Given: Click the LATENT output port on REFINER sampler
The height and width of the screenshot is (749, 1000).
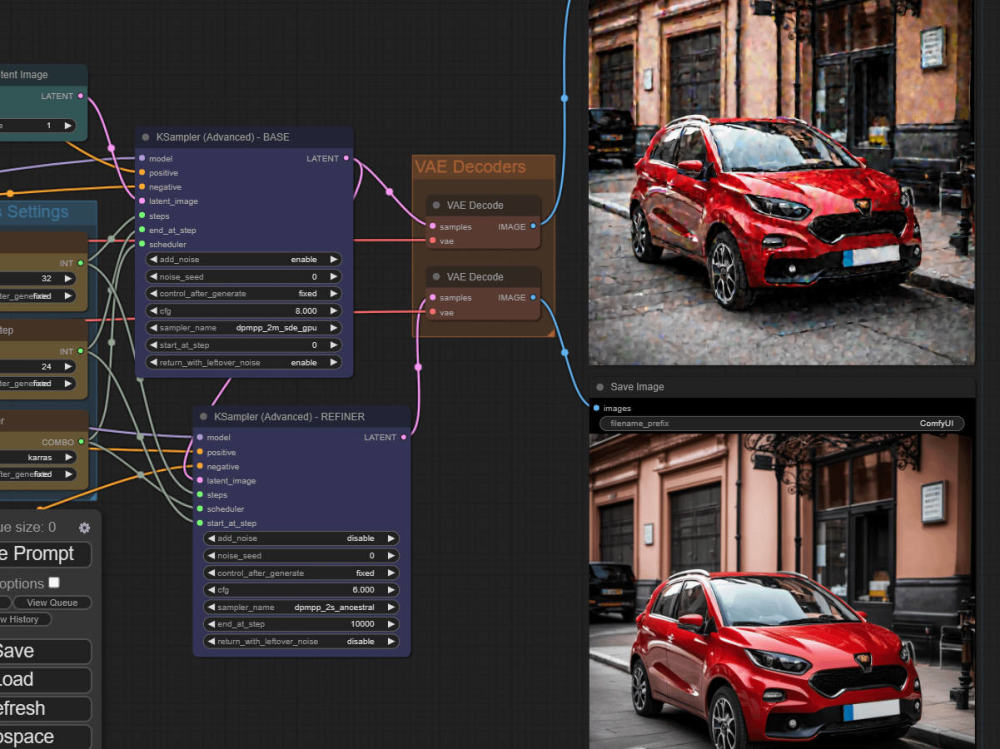Looking at the screenshot, I should pos(404,437).
